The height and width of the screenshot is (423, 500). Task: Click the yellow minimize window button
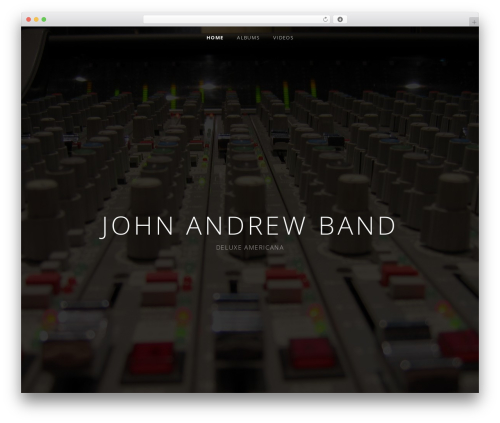pos(36,20)
